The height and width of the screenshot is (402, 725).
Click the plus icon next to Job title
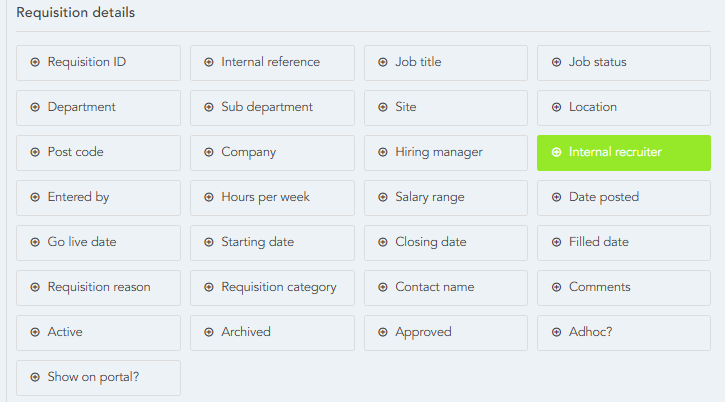coord(383,62)
